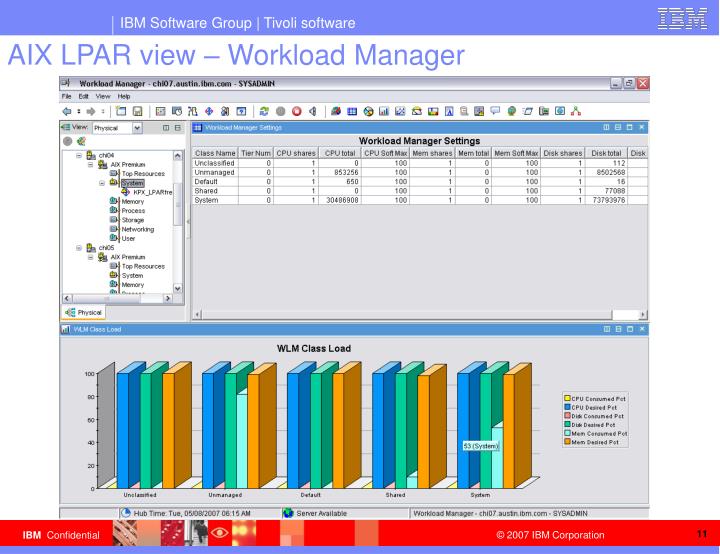Select KPX_LPARfre item in navigator tree
The height and width of the screenshot is (554, 720).
coord(152,192)
